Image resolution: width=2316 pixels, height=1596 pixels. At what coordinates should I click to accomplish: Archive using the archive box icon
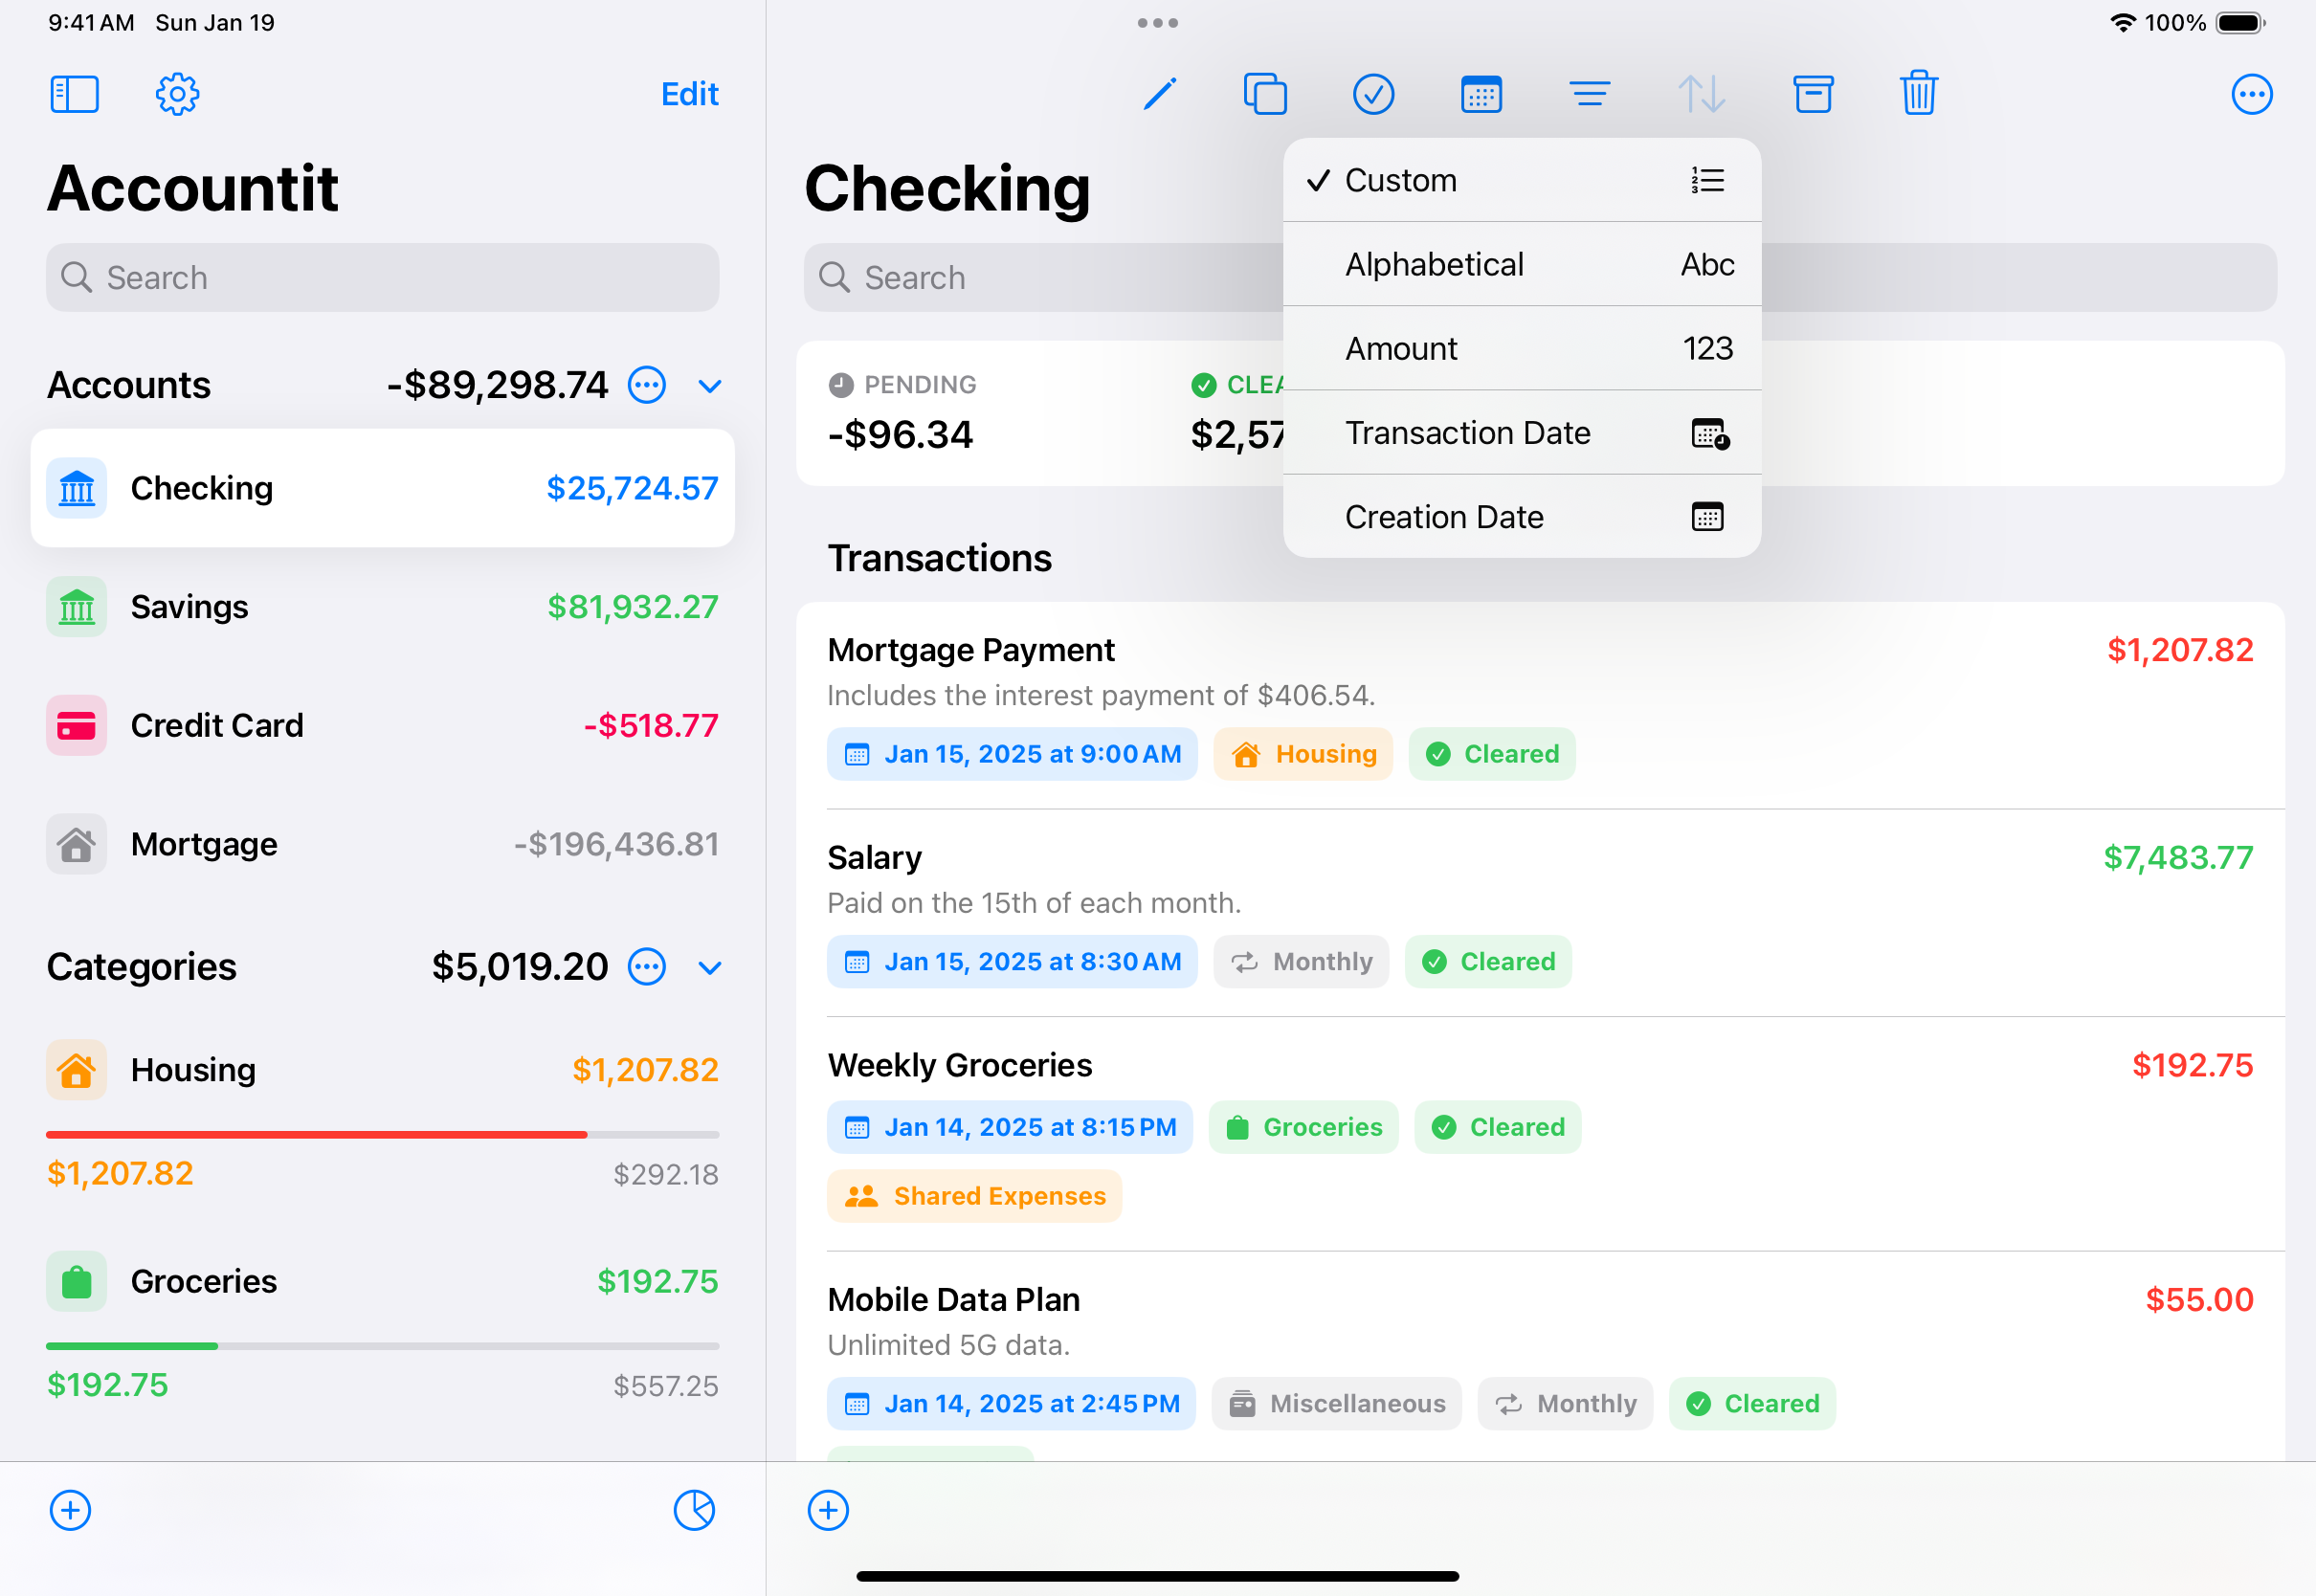click(1813, 94)
